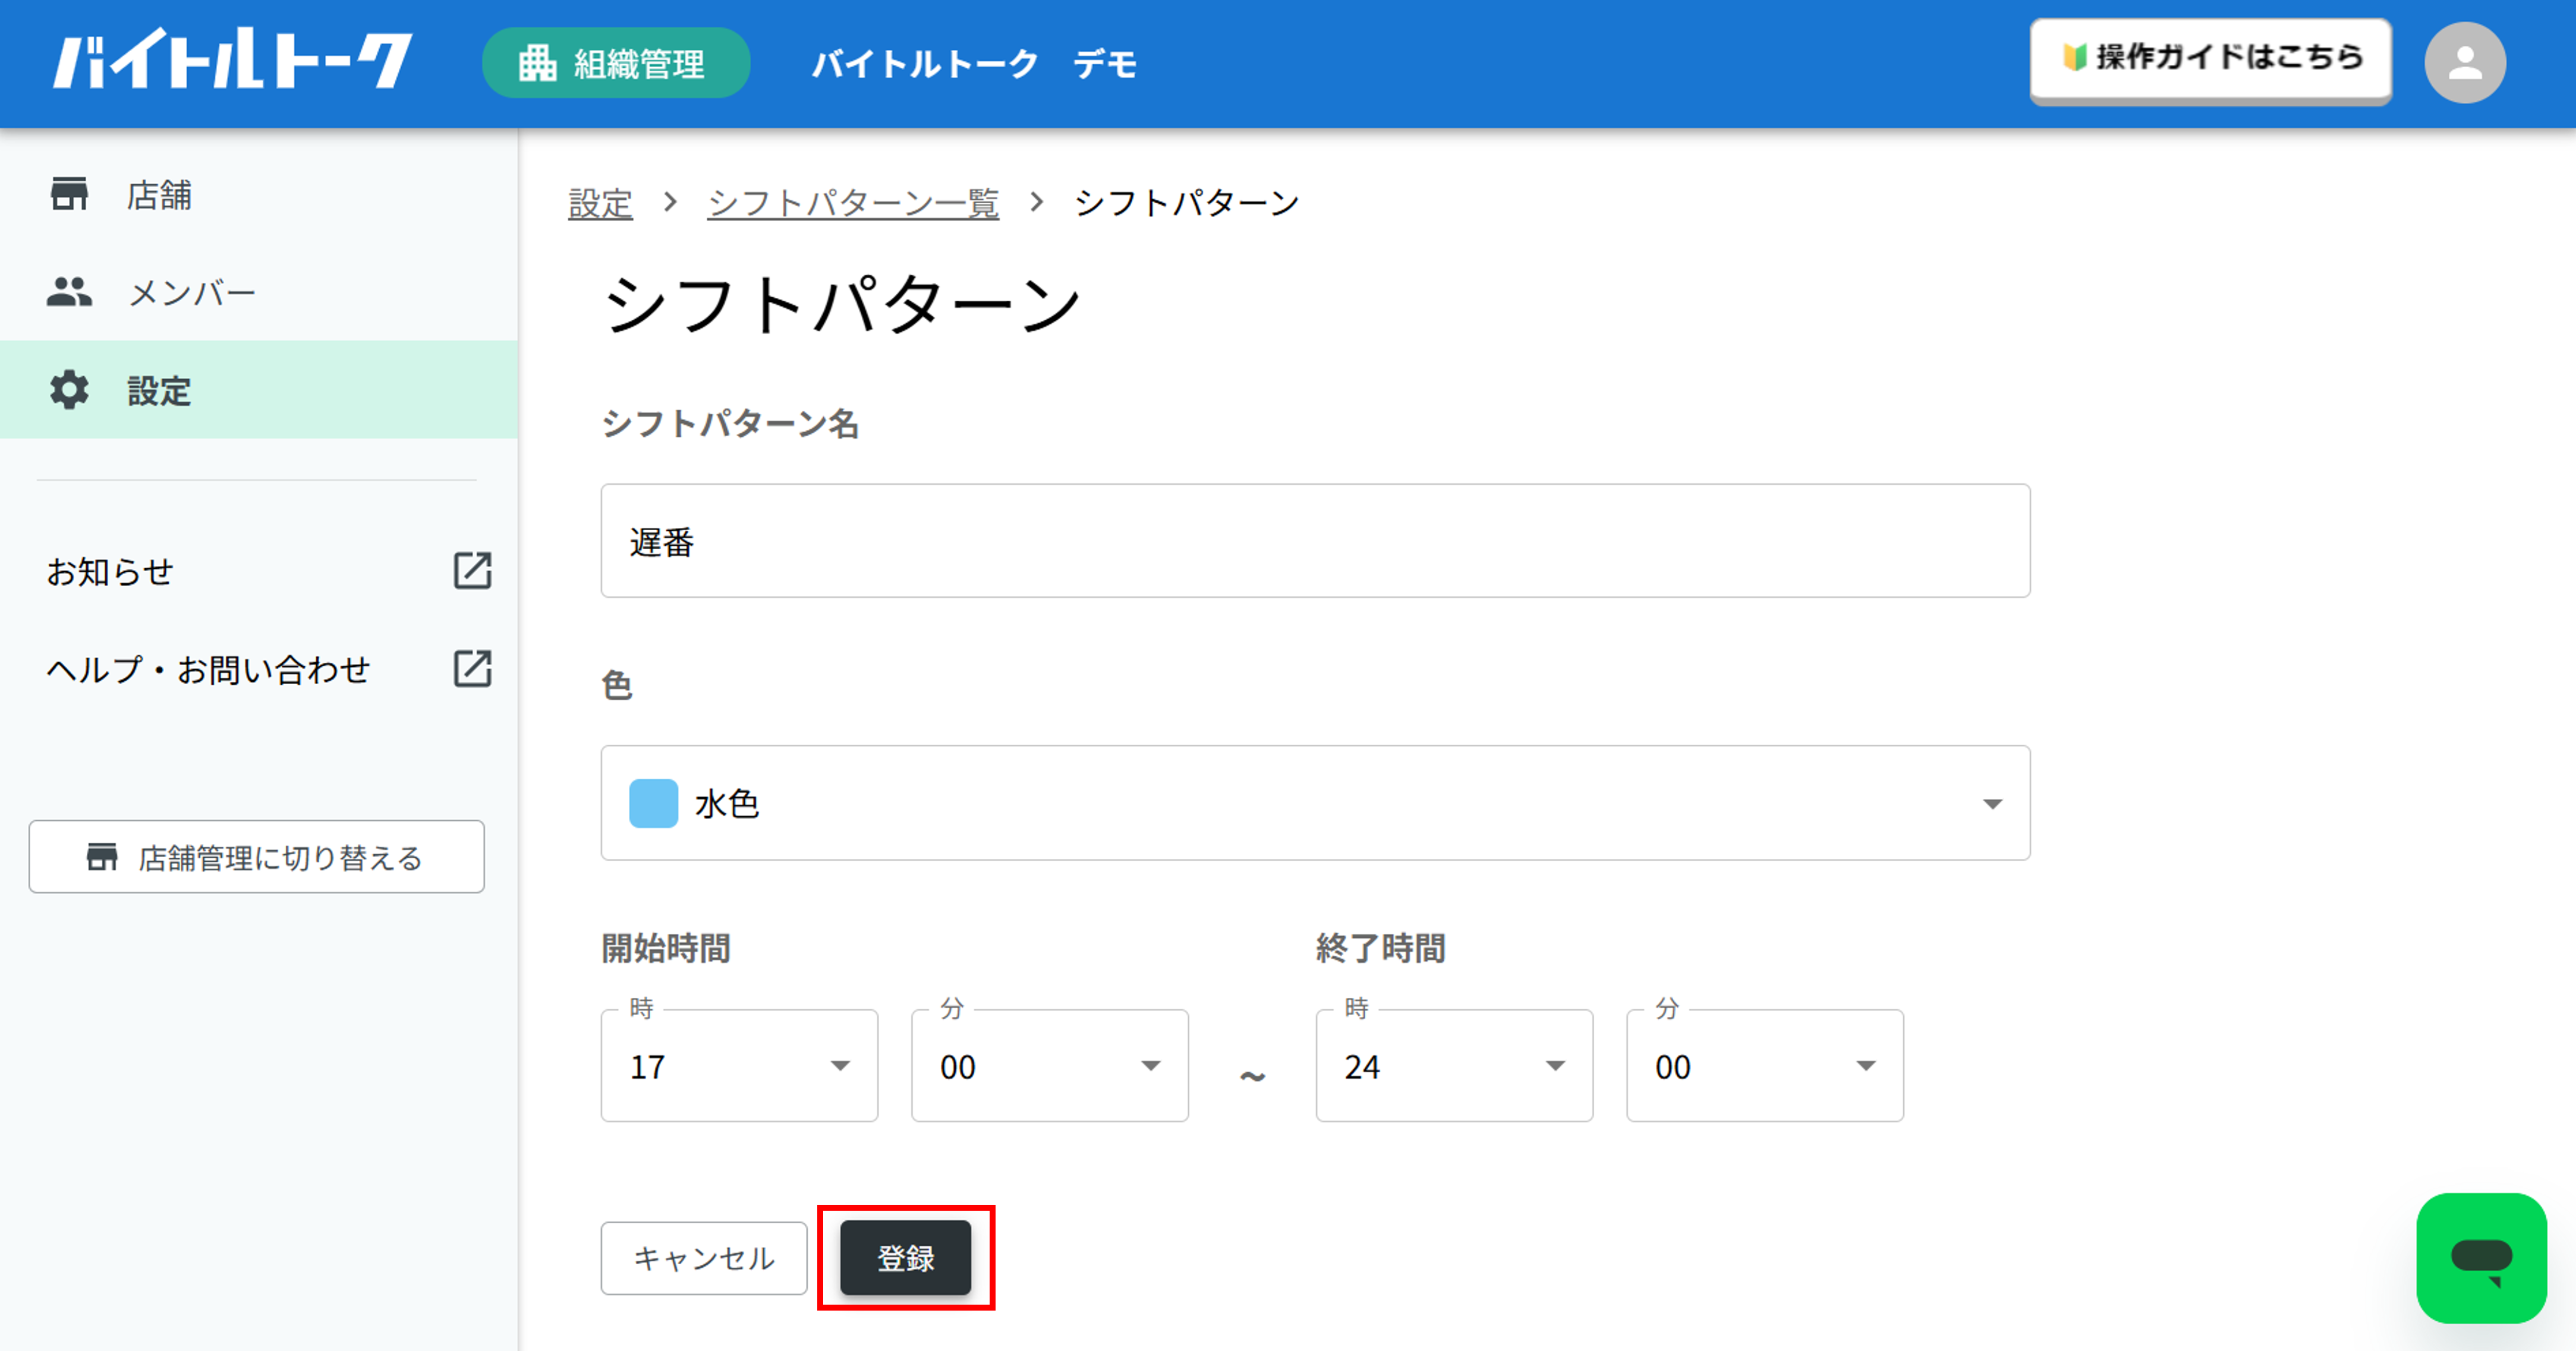Viewport: 2576px width, 1351px height.
Task: Go to 設定 breadcrumb link
Action: click(x=600, y=203)
